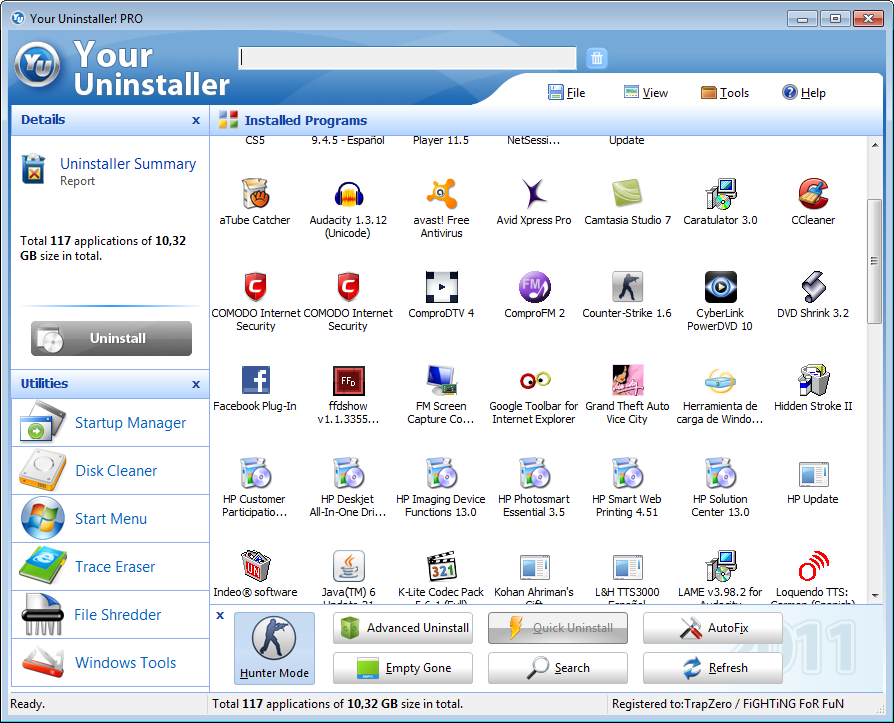Viewport: 894px width, 723px height.
Task: Open the Tools menu
Action: tap(725, 92)
